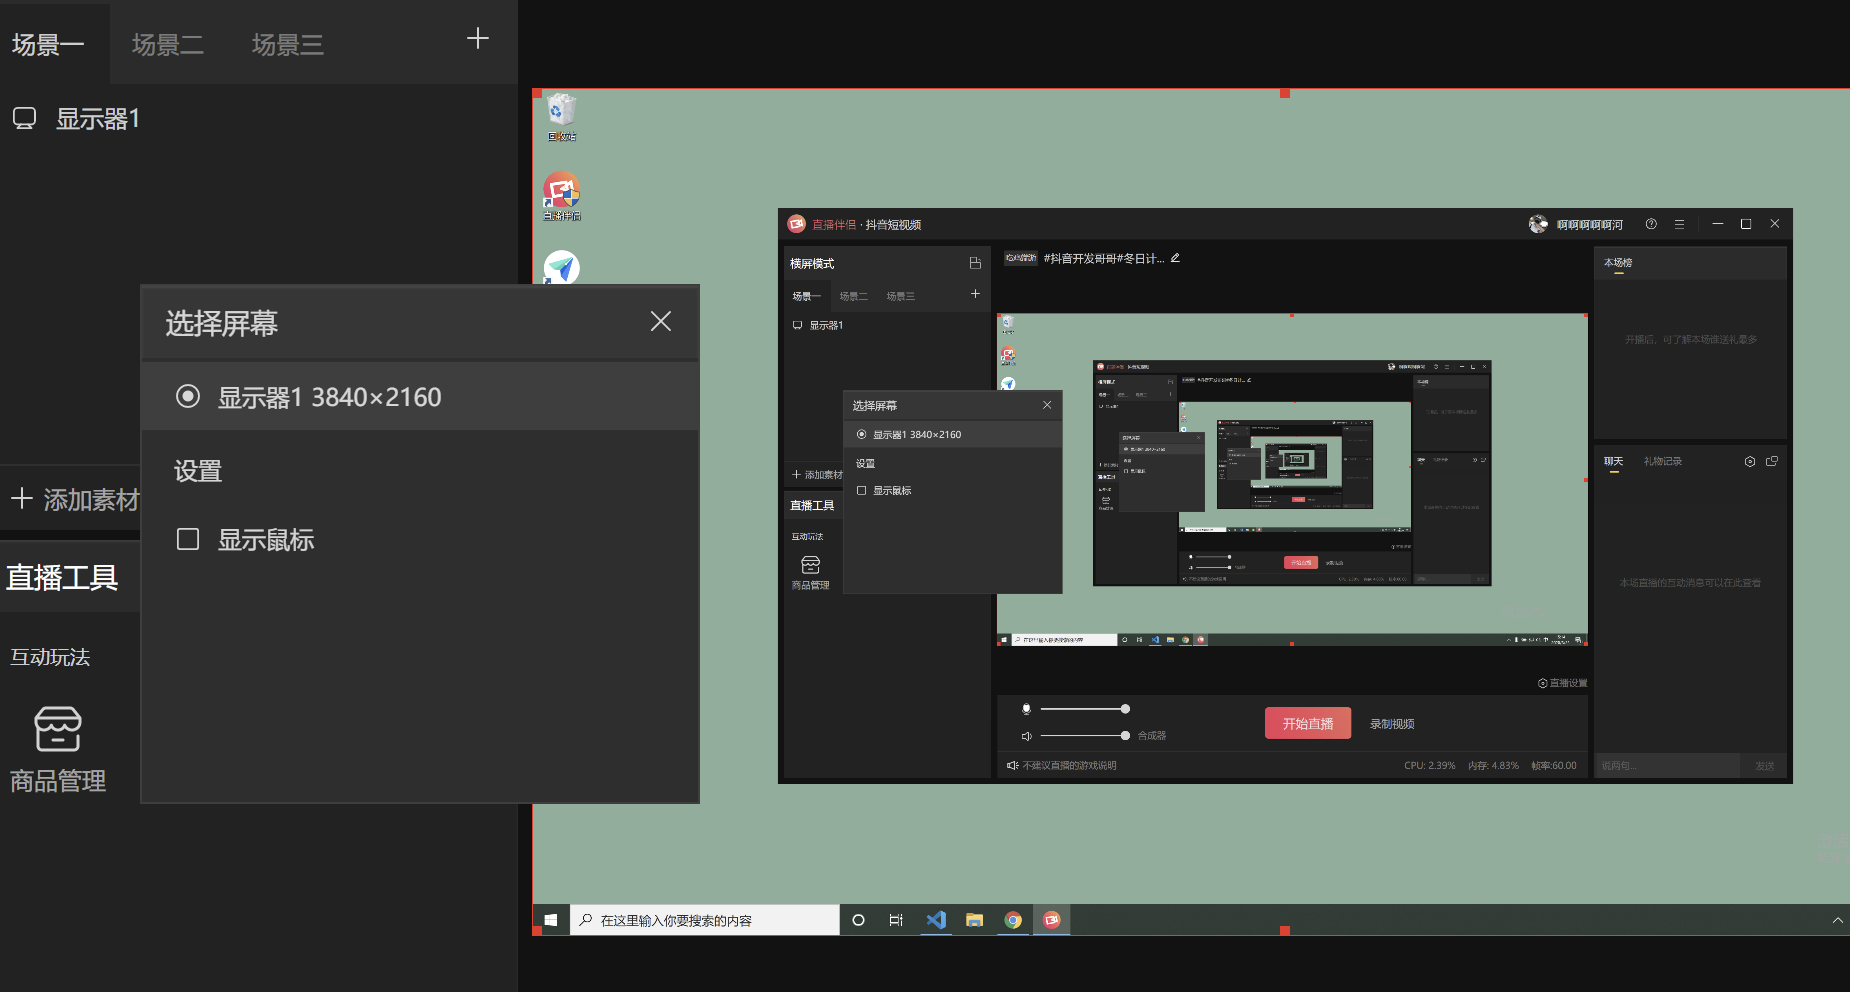The image size is (1850, 992).
Task: Open Chrome from the Windows taskbar
Action: (1013, 920)
